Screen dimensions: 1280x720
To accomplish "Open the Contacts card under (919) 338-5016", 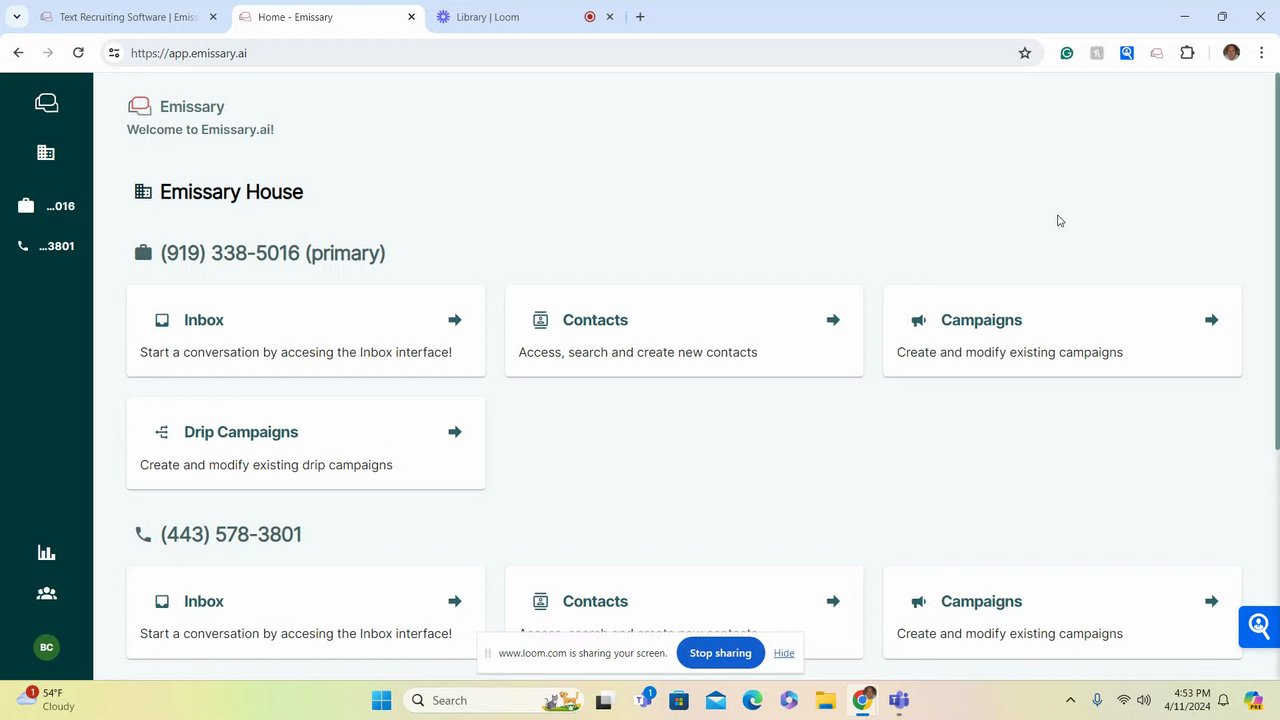I will [684, 331].
